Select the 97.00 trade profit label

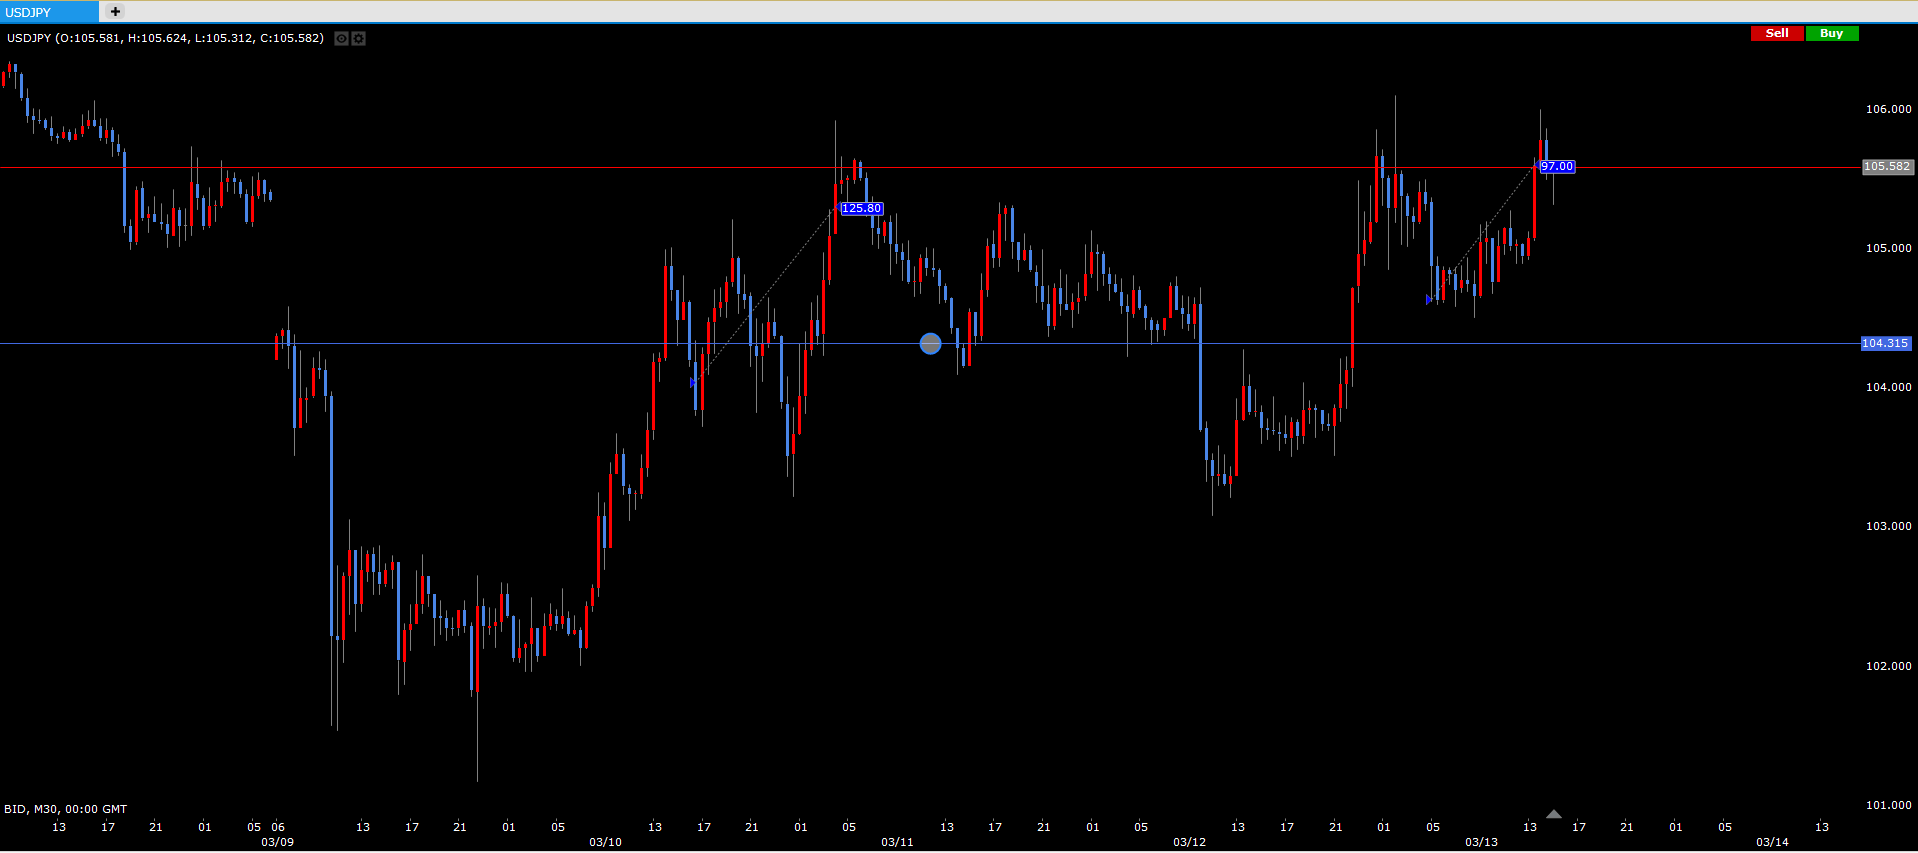pyautogui.click(x=1557, y=167)
